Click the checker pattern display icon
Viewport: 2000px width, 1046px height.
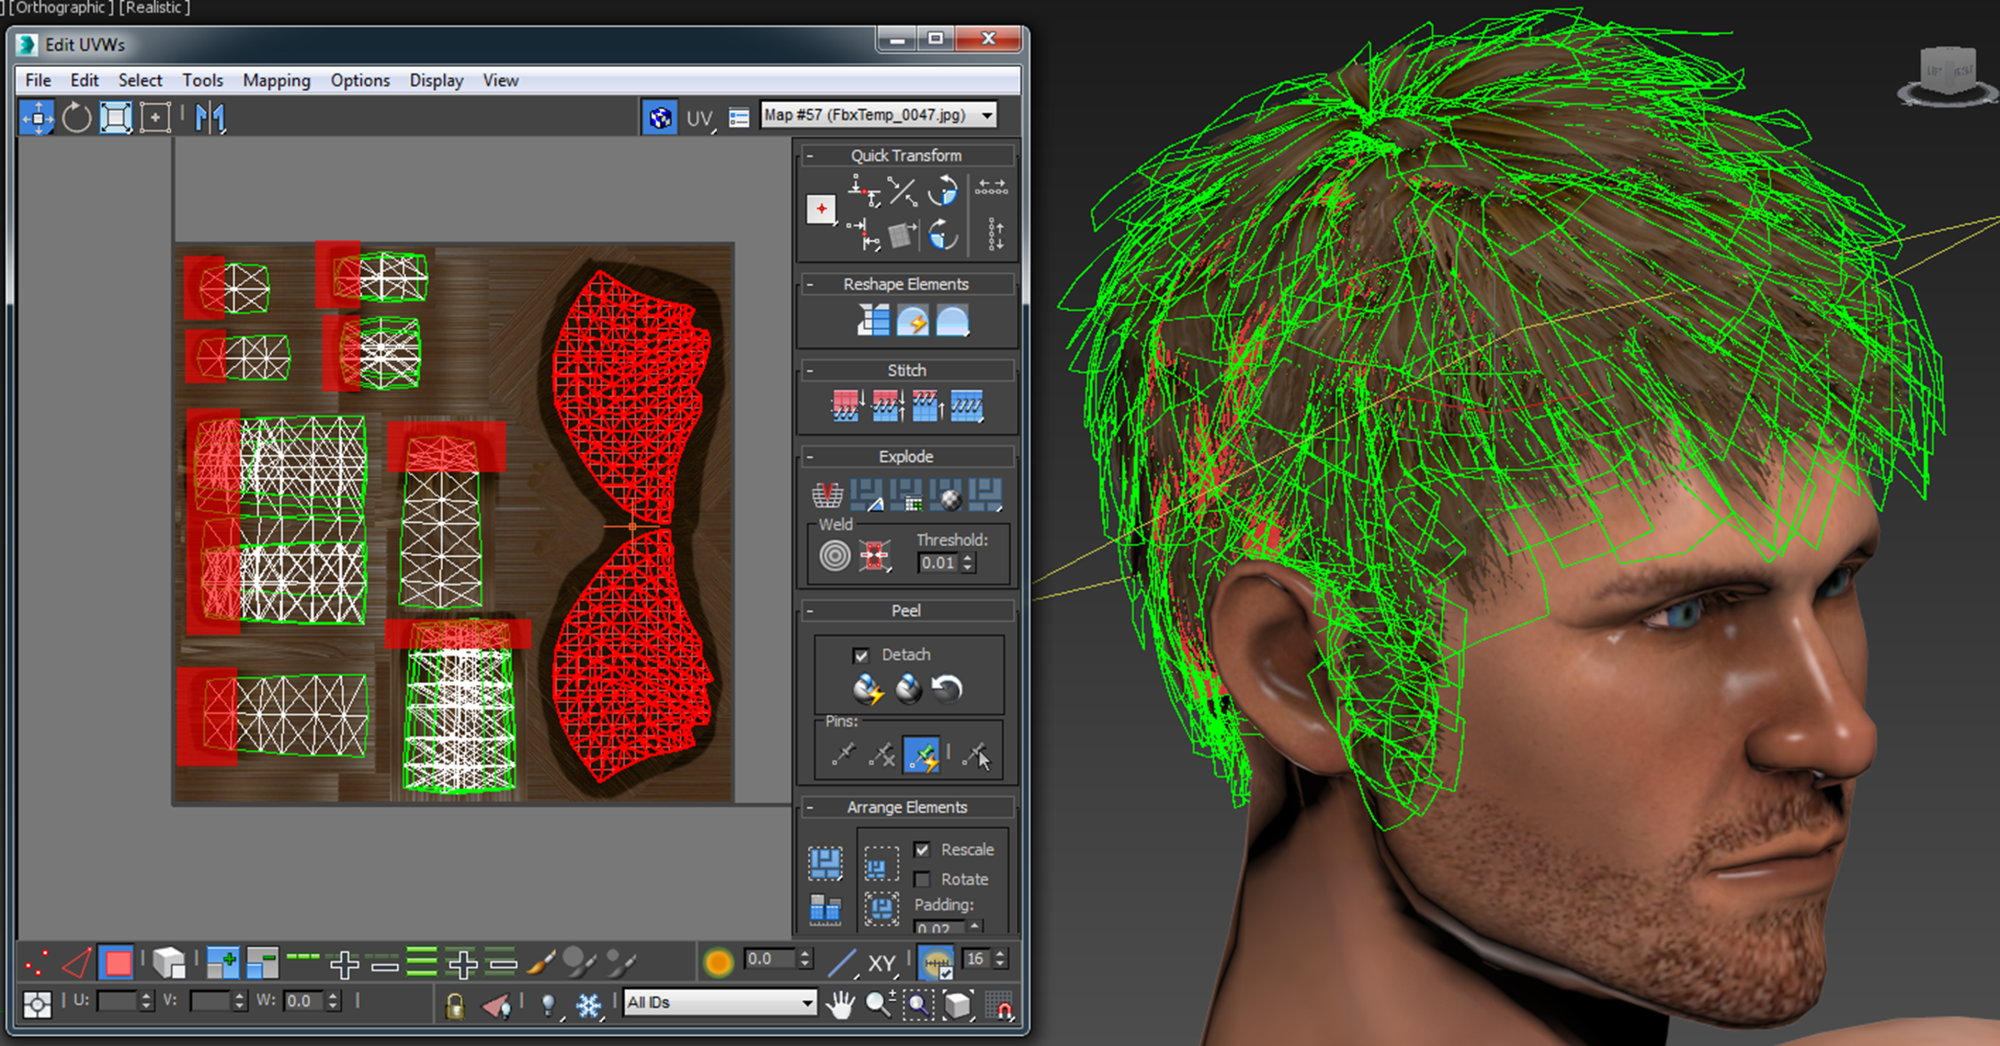(659, 118)
